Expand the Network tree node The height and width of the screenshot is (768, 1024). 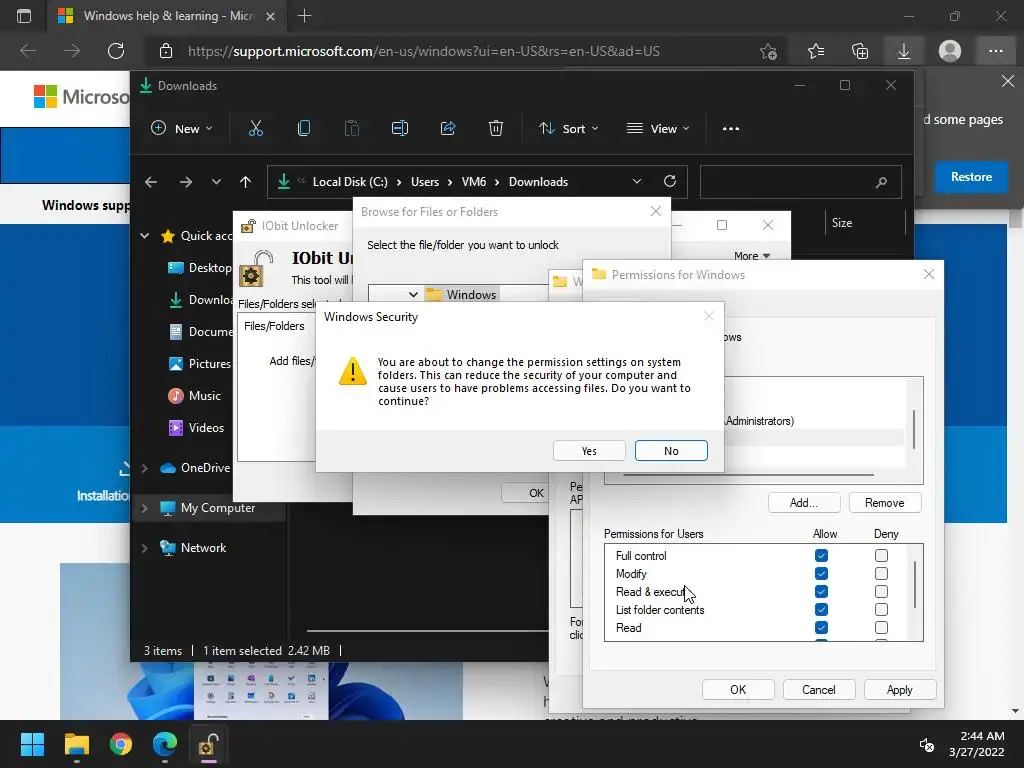click(144, 548)
